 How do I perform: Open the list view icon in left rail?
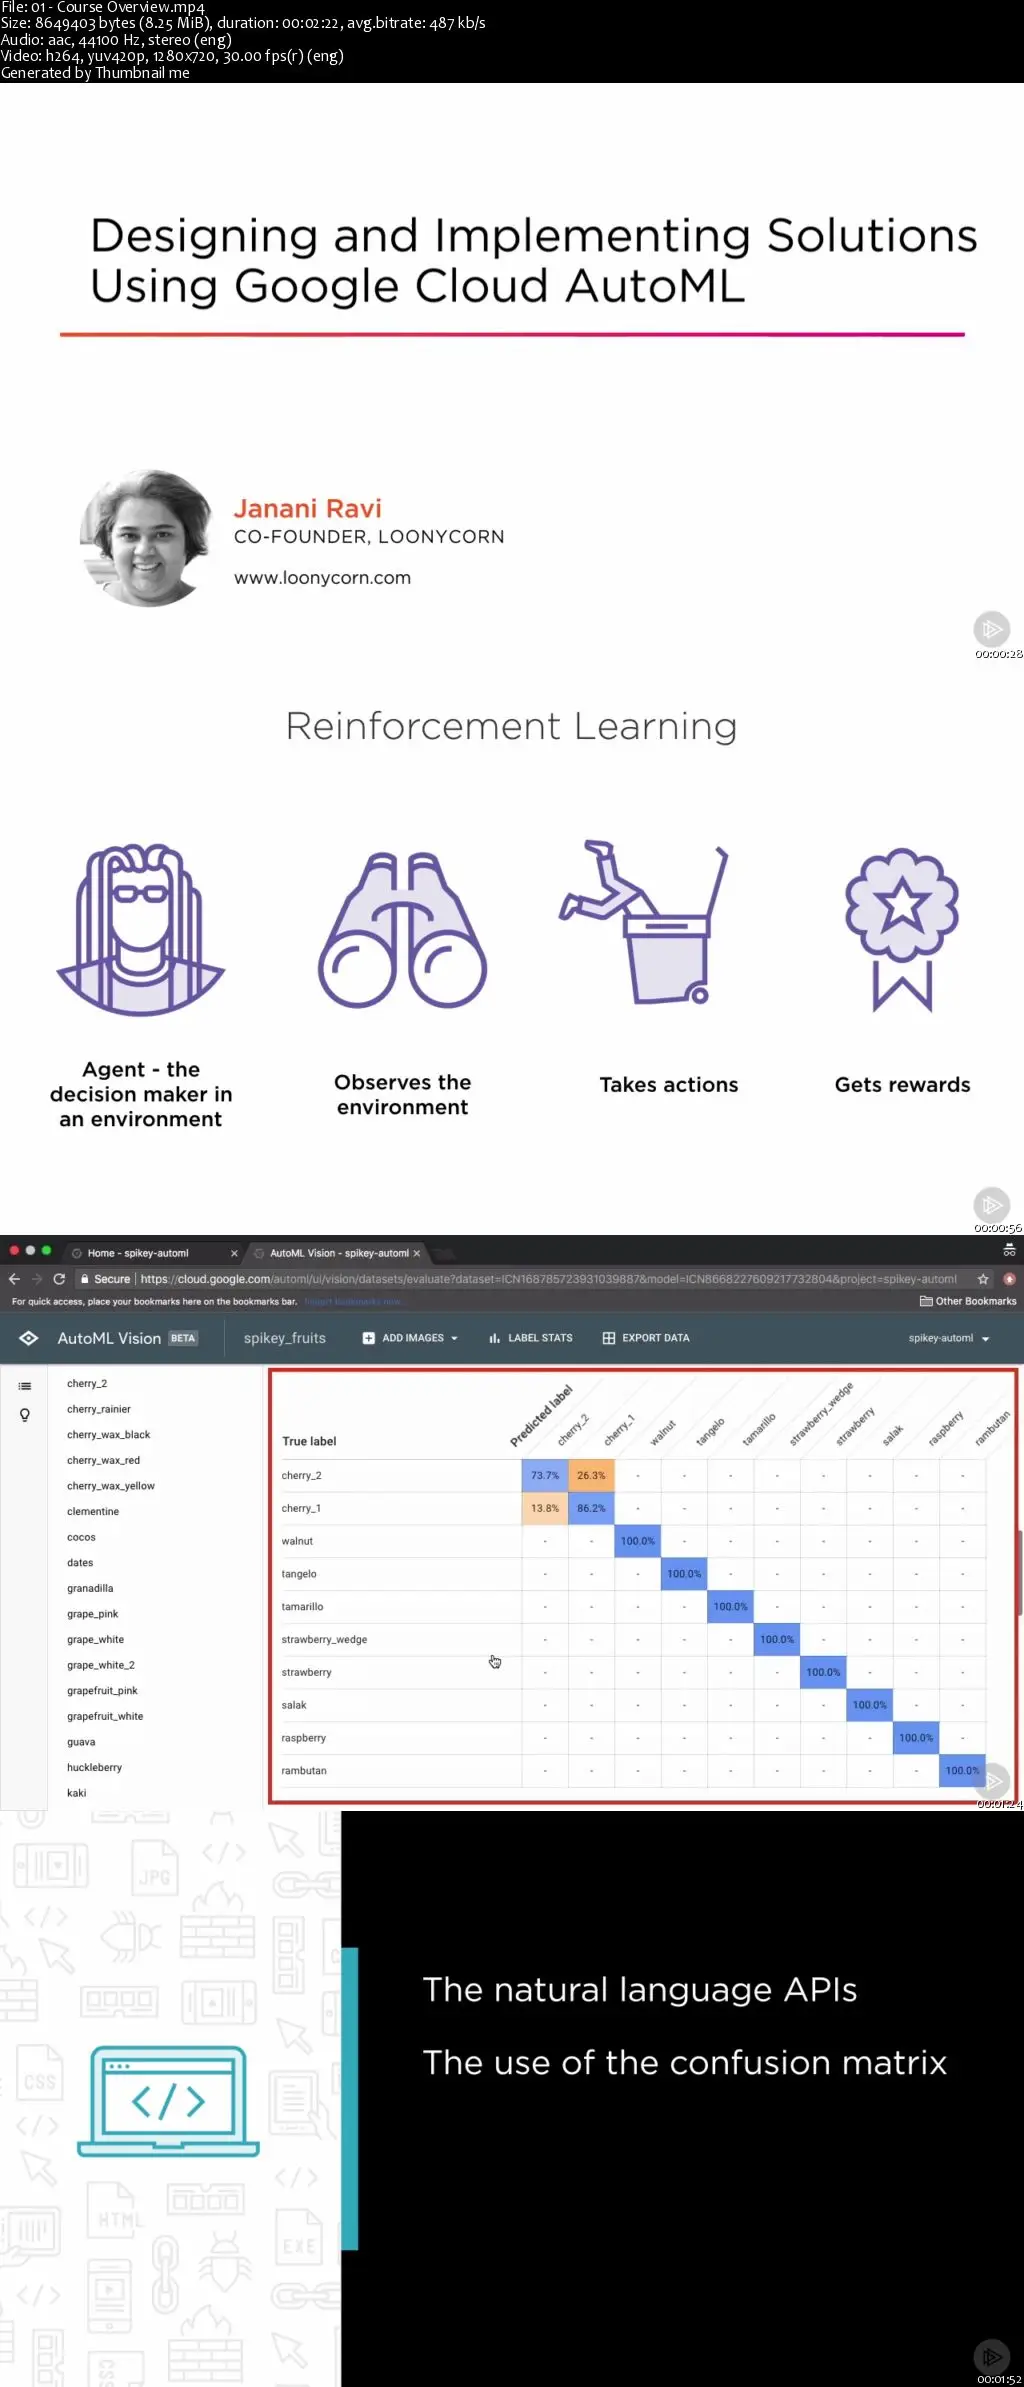pyautogui.click(x=25, y=1386)
